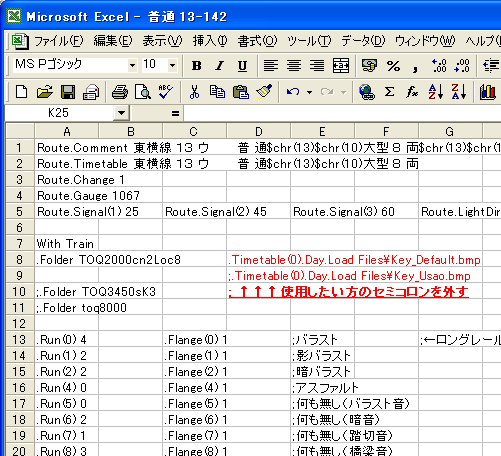Viewport: 501px width, 456px height.
Task: Open the 書式(O) menu
Action: [257, 41]
